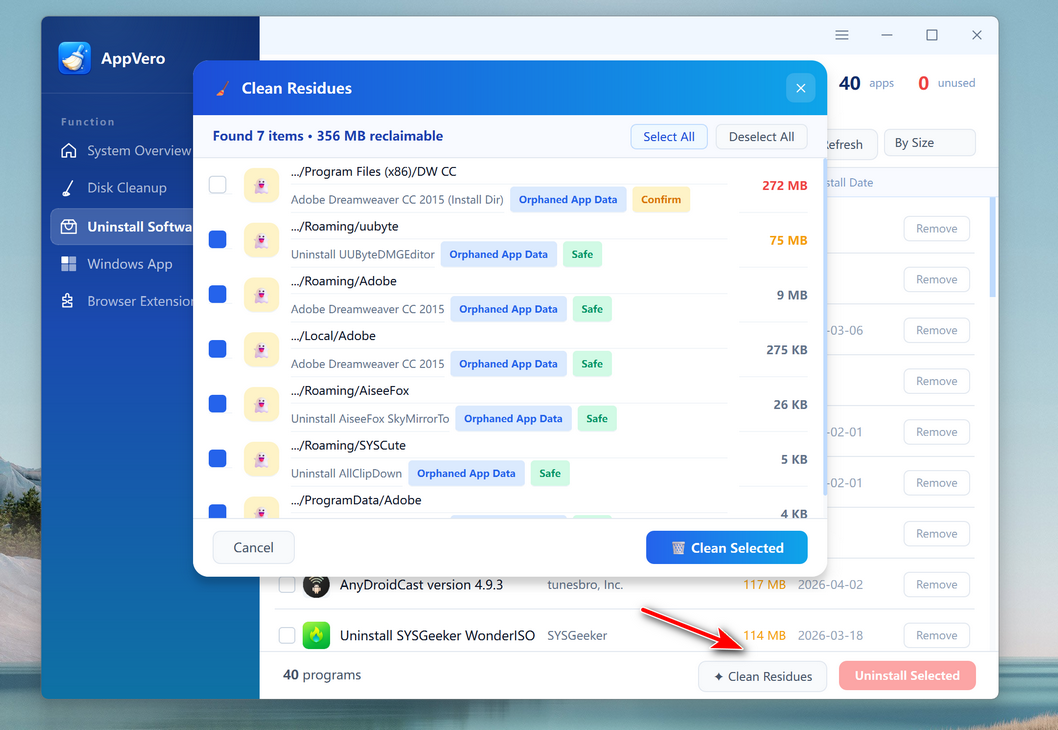Click the AnyDroidCast app icon
This screenshot has height=730, width=1058.
tap(316, 585)
